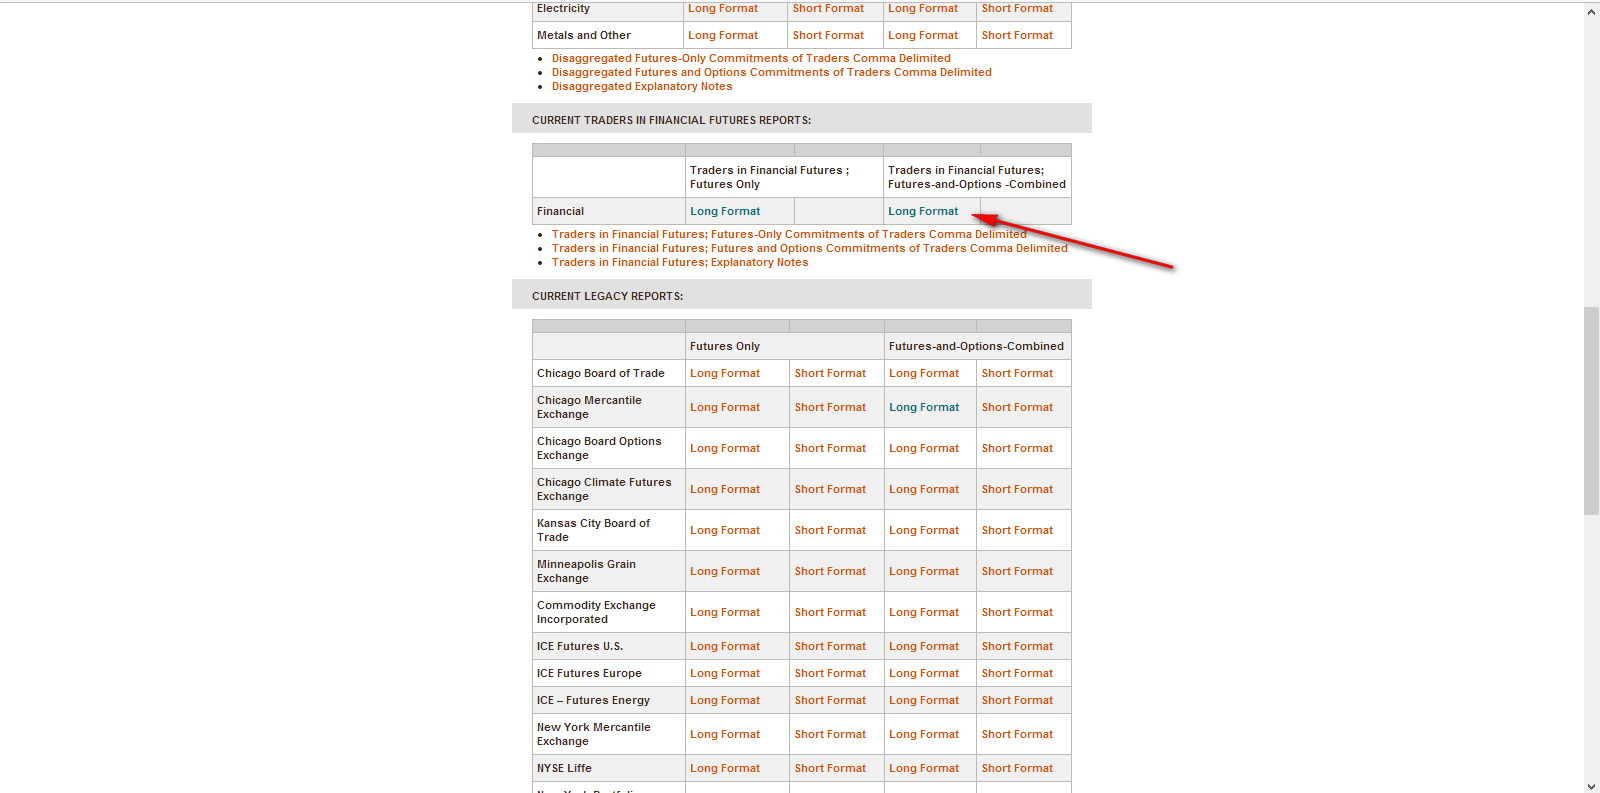Viewport: 1600px width, 793px height.
Task: Open ICE – Futures Energy Futures Only Long Format
Action: click(725, 700)
